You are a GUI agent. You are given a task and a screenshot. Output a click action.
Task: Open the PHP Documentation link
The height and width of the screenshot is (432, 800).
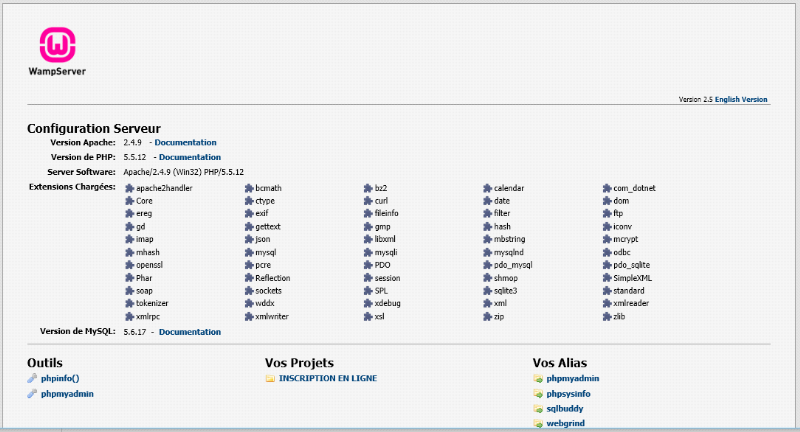189,157
